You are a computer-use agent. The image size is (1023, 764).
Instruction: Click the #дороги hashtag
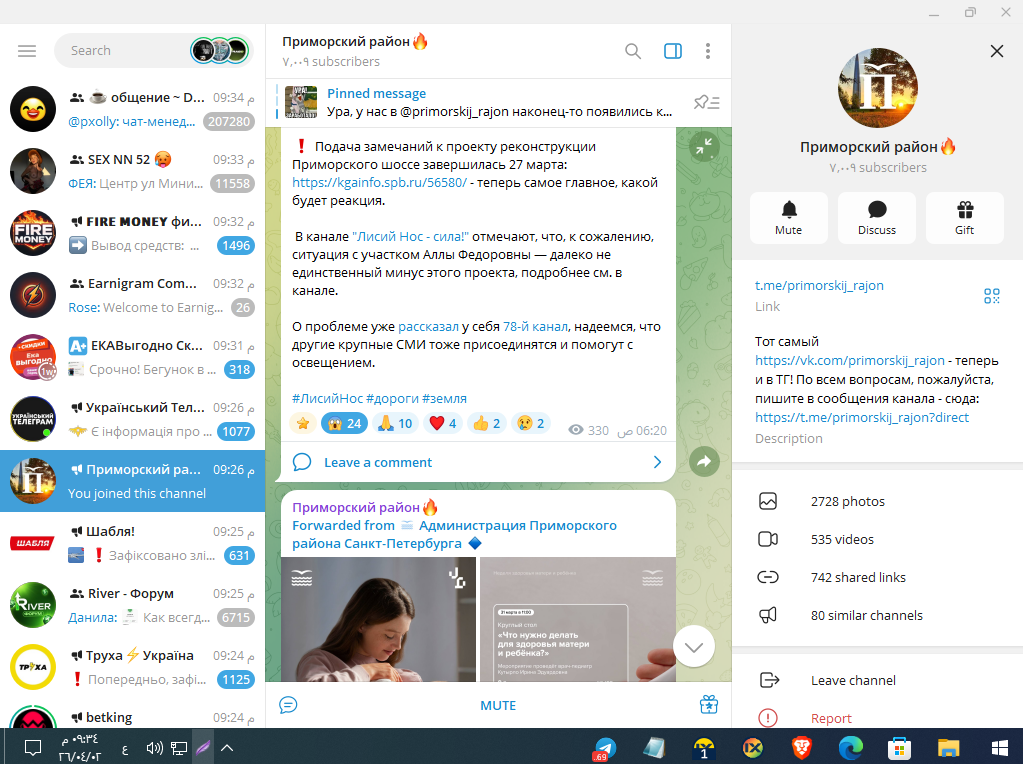(392, 398)
